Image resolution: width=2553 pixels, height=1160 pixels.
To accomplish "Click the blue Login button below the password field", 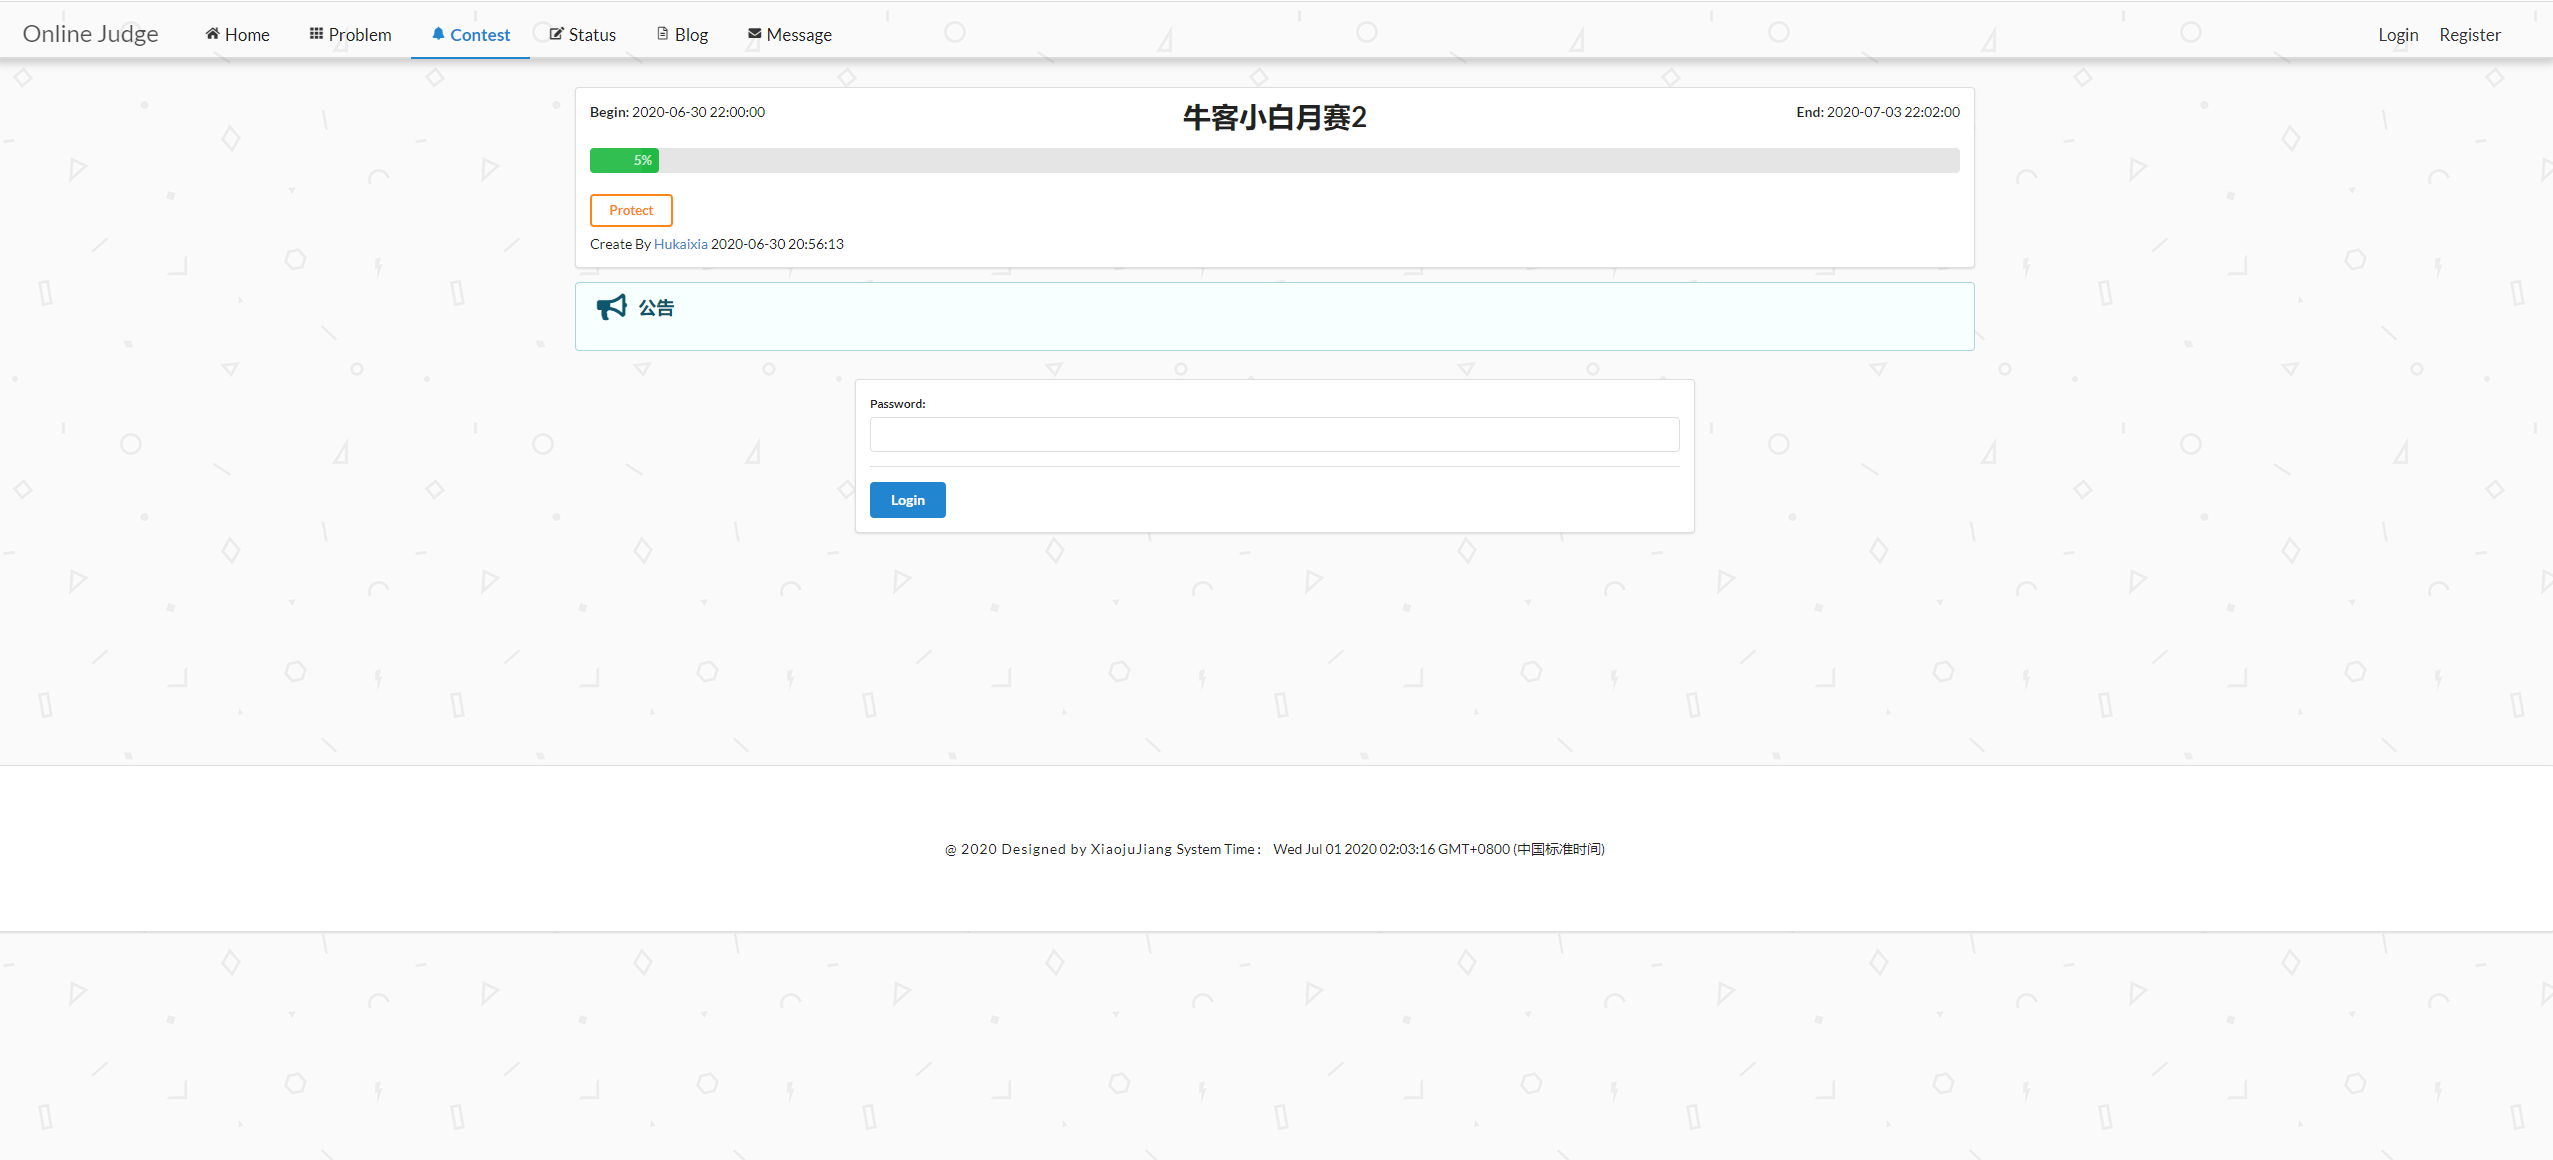I will 906,499.
